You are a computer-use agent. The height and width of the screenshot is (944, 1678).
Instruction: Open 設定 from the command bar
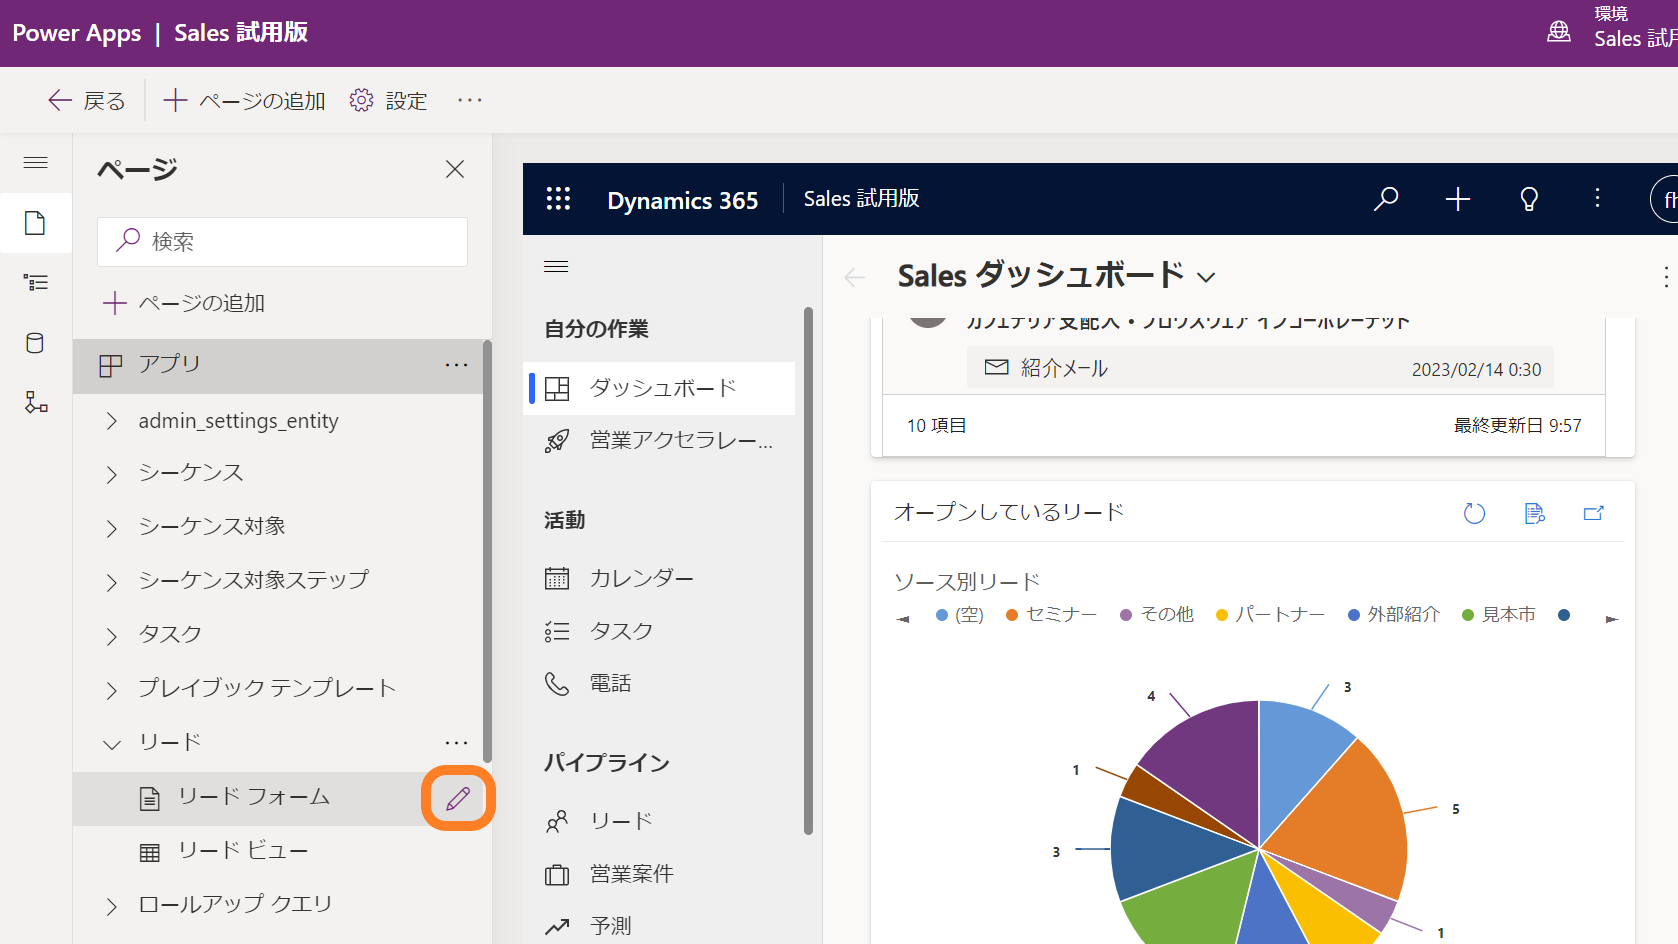[388, 100]
